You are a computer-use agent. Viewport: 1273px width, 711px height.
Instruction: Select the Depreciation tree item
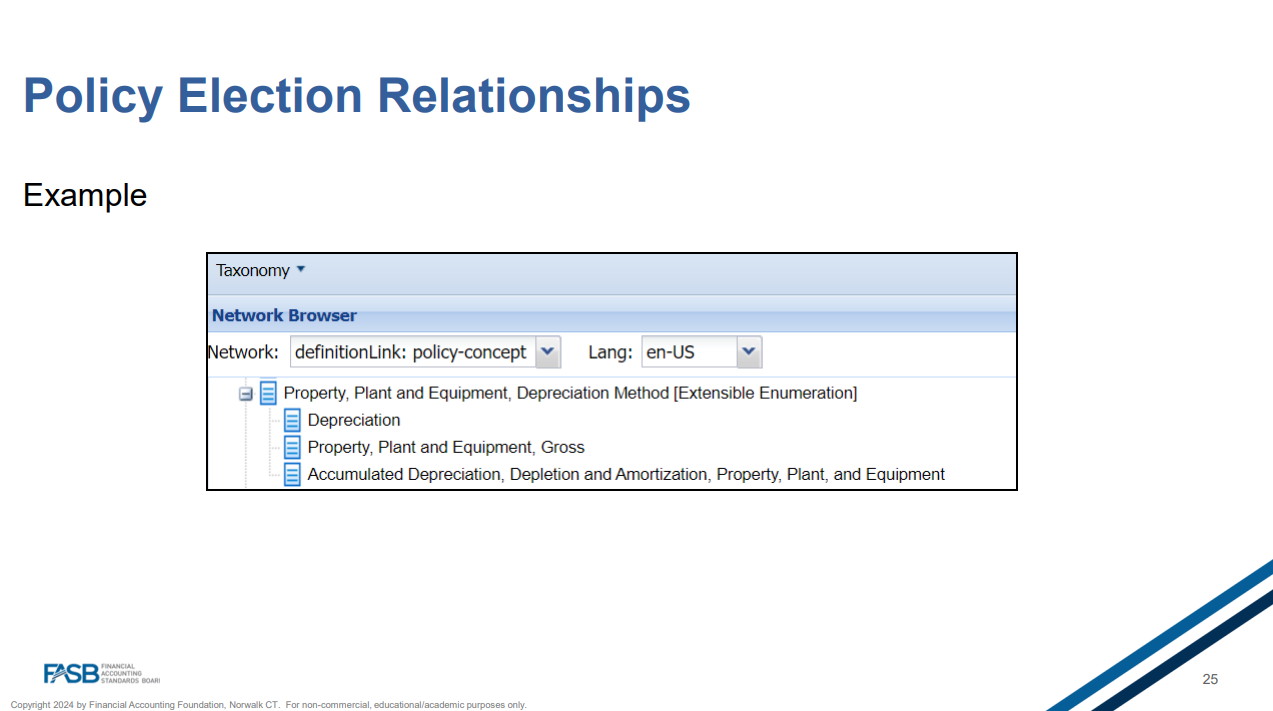[354, 420]
